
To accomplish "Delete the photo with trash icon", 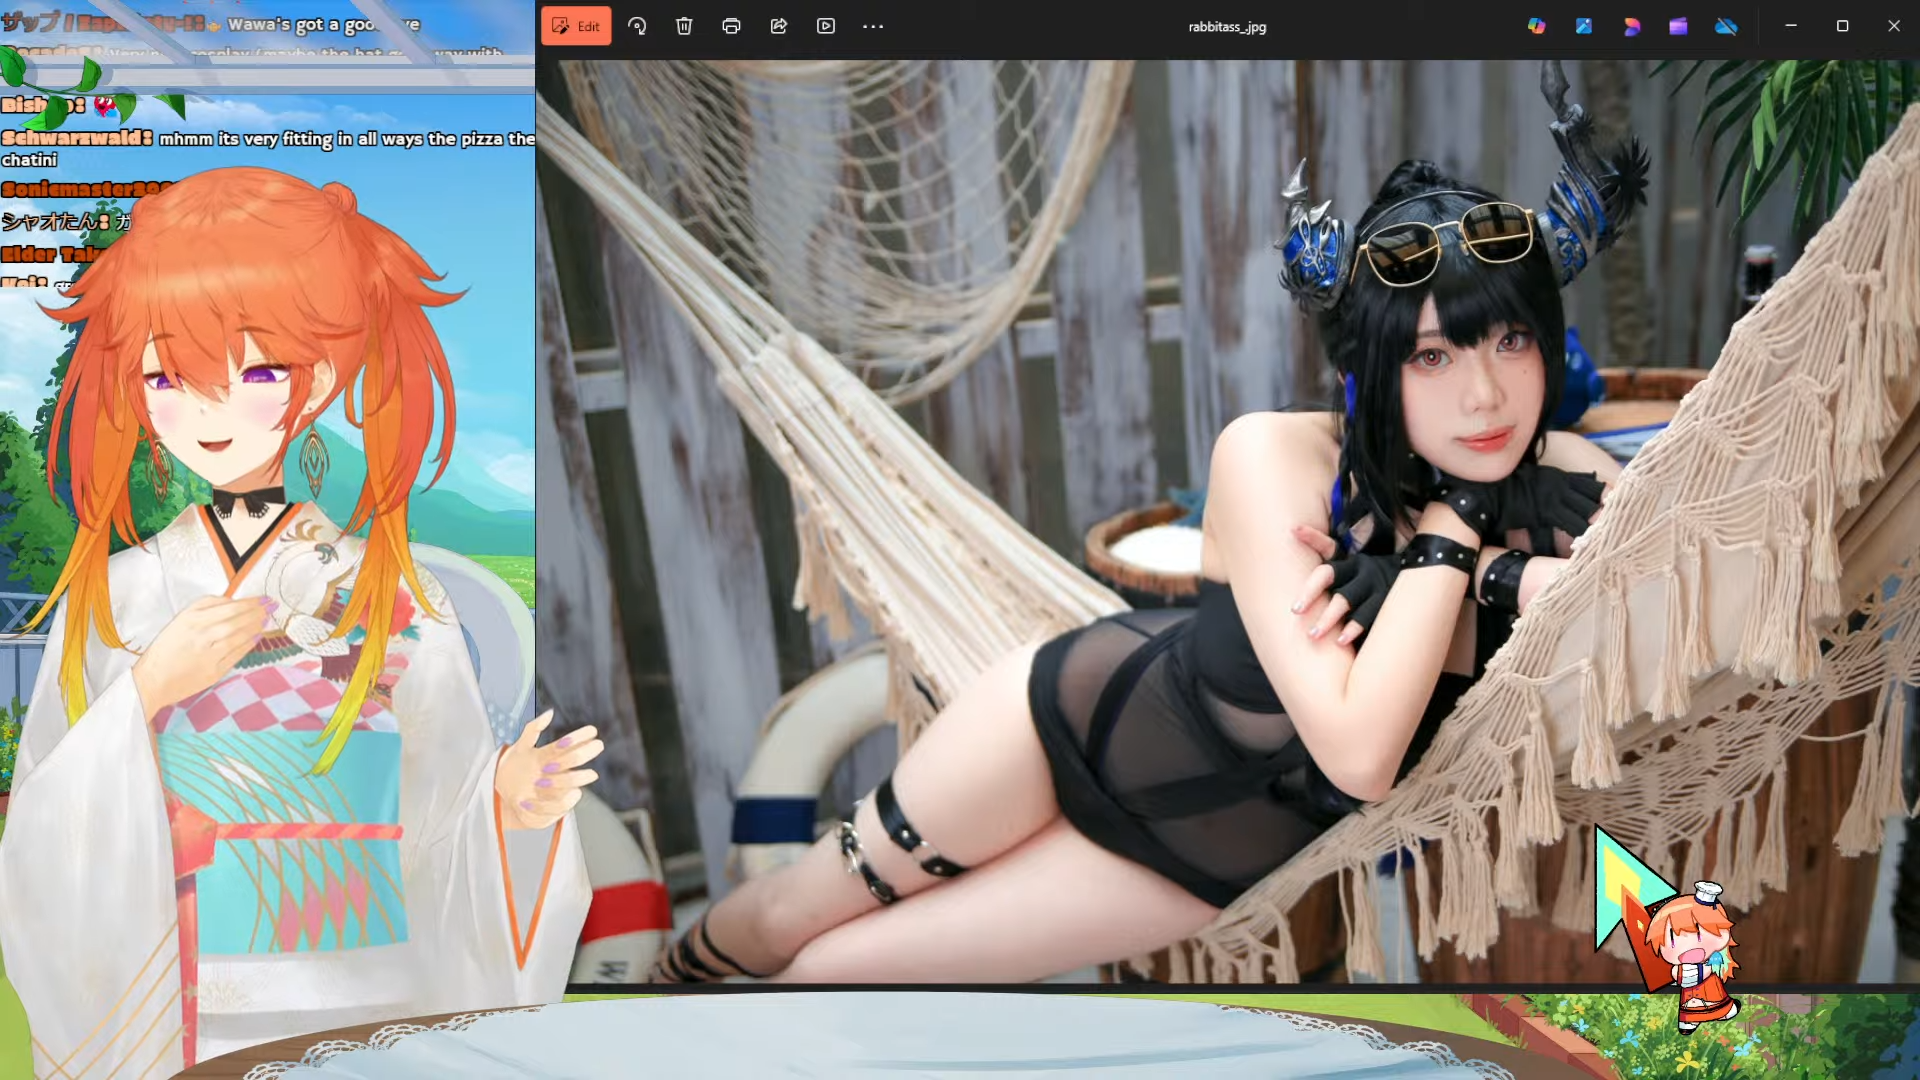I will pos(684,26).
